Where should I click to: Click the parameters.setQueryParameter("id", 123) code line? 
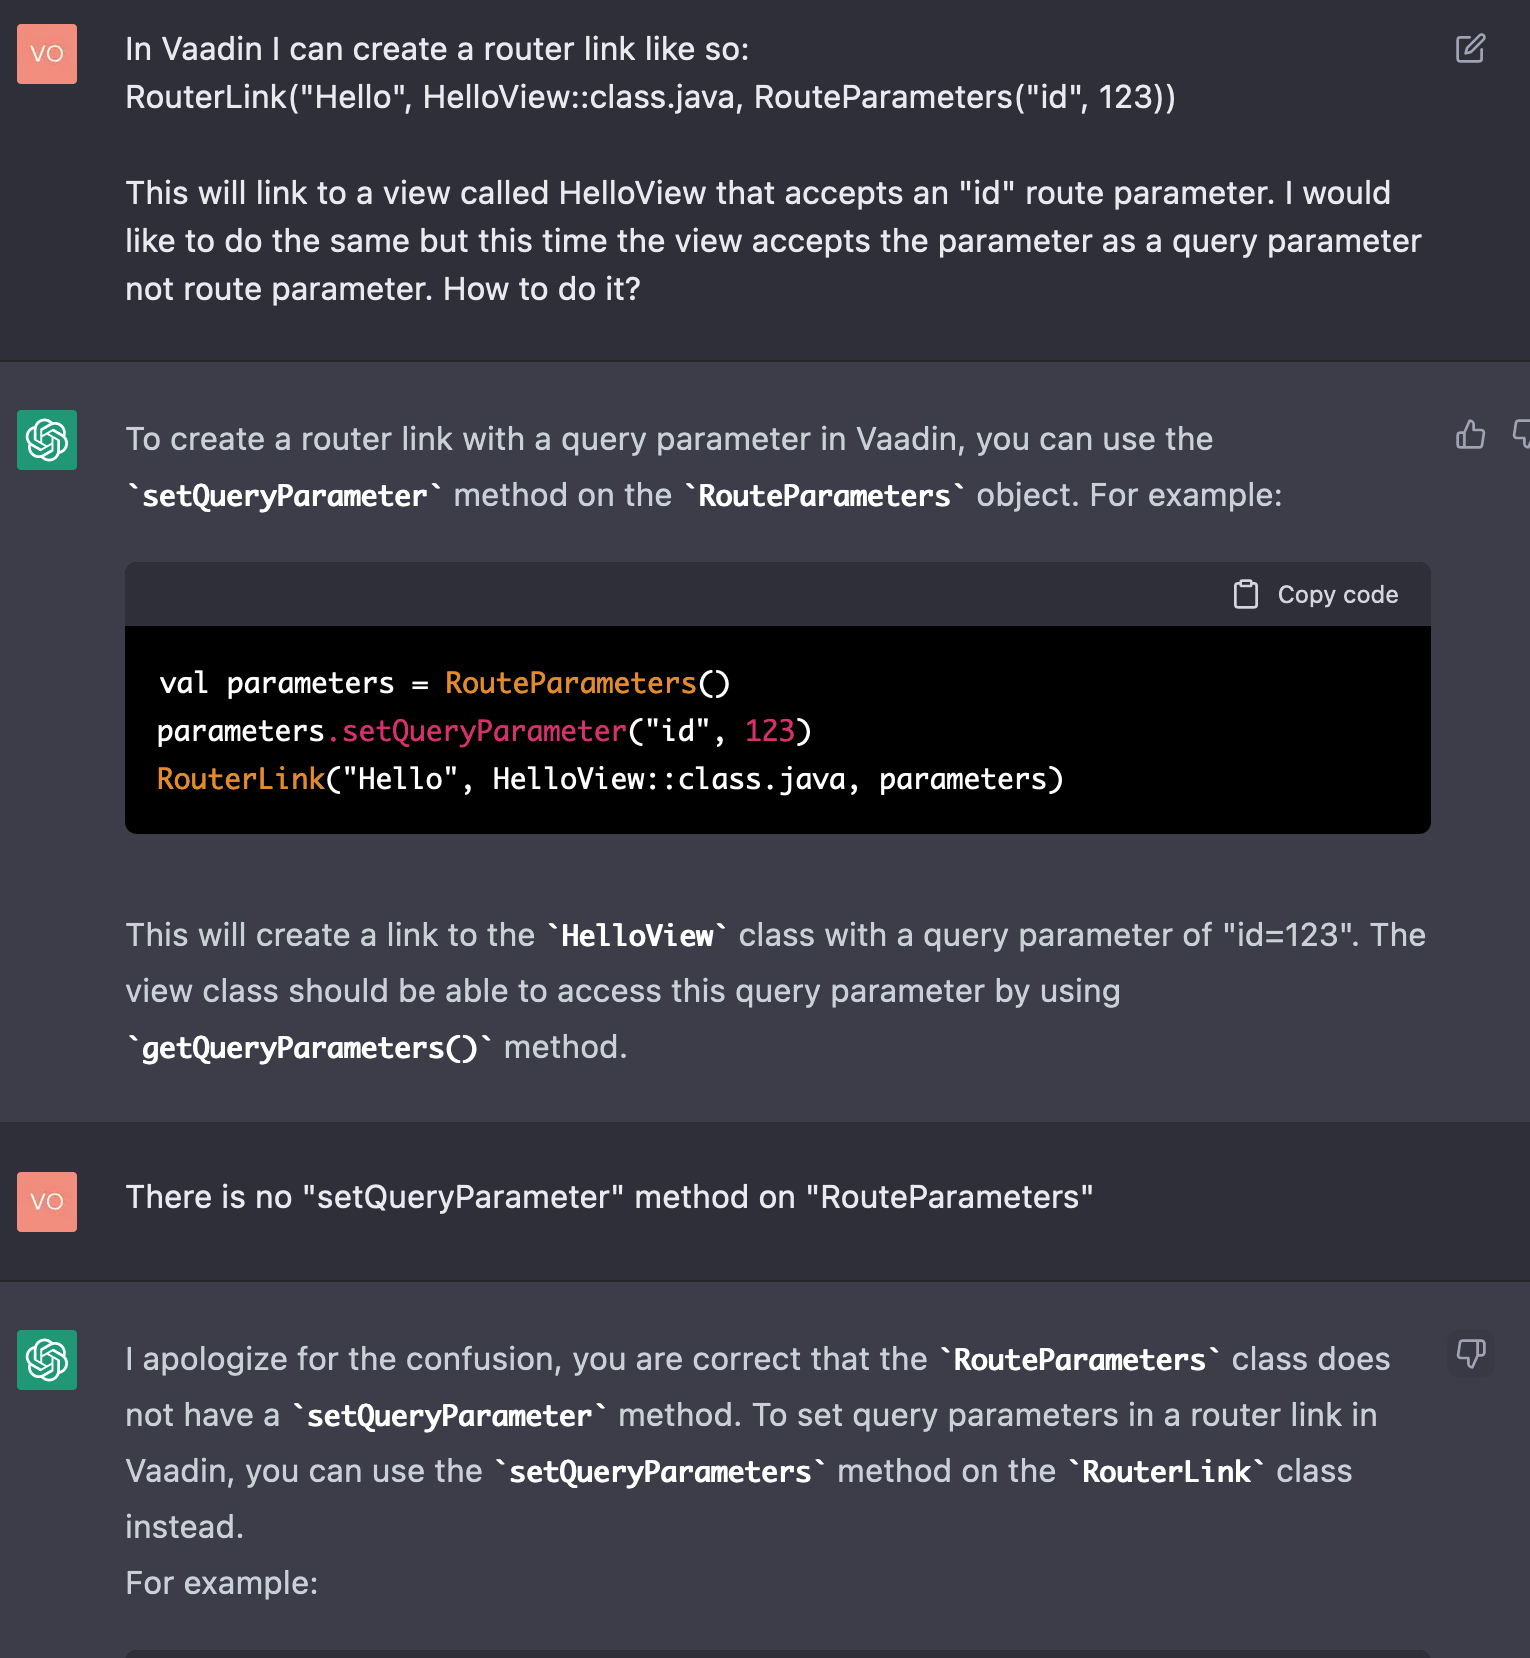(484, 731)
